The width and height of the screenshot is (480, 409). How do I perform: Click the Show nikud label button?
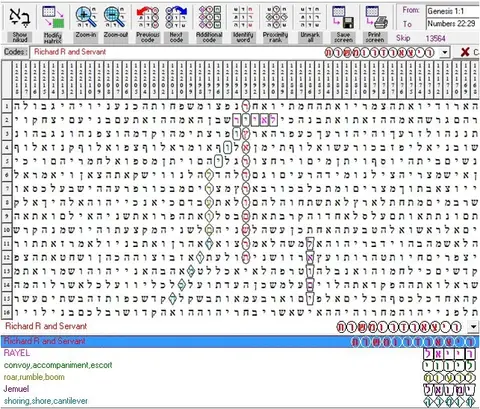(x=20, y=37)
